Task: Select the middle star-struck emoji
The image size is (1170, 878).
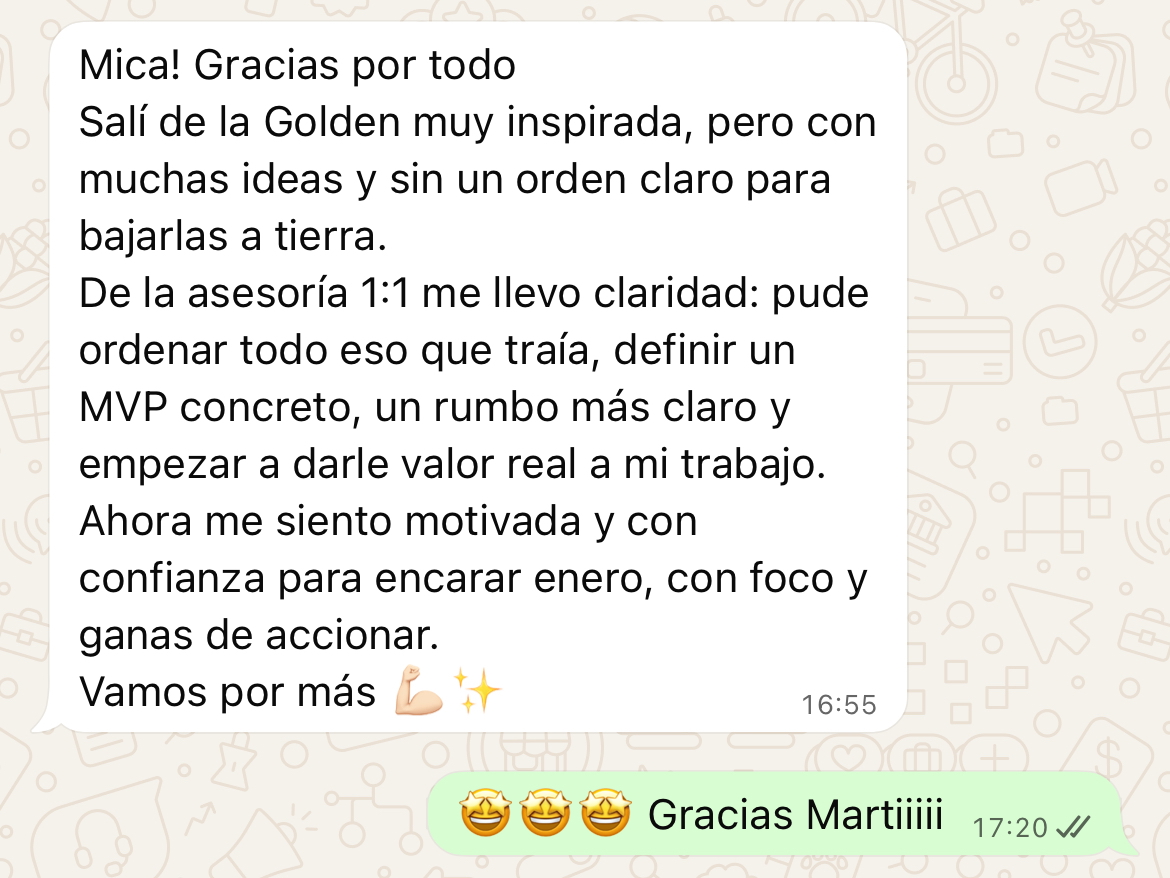Action: (x=545, y=813)
